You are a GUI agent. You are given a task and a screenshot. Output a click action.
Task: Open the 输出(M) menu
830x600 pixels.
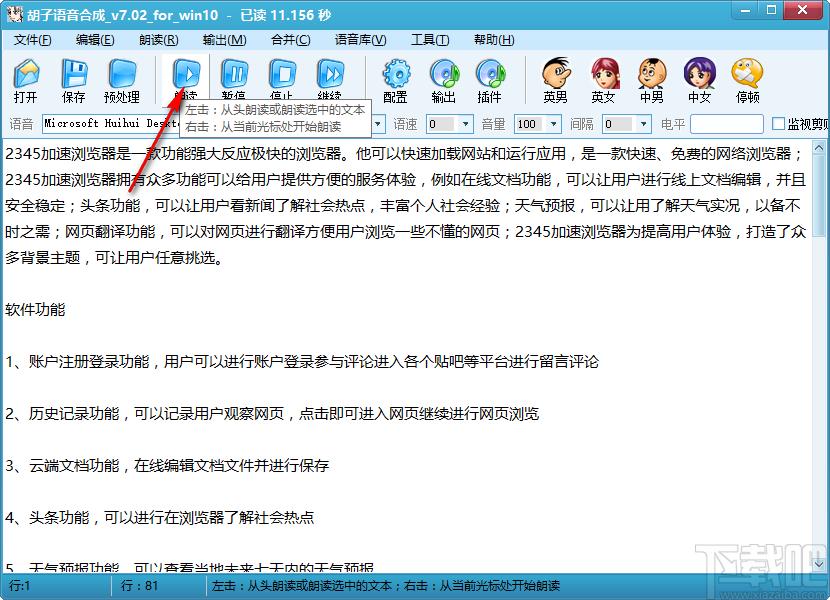tap(225, 40)
